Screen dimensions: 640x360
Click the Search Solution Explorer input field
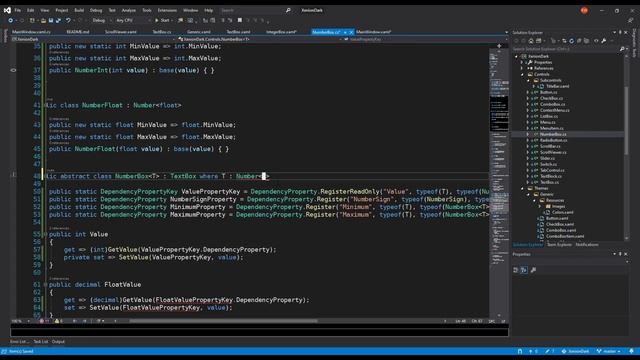tap(565, 49)
